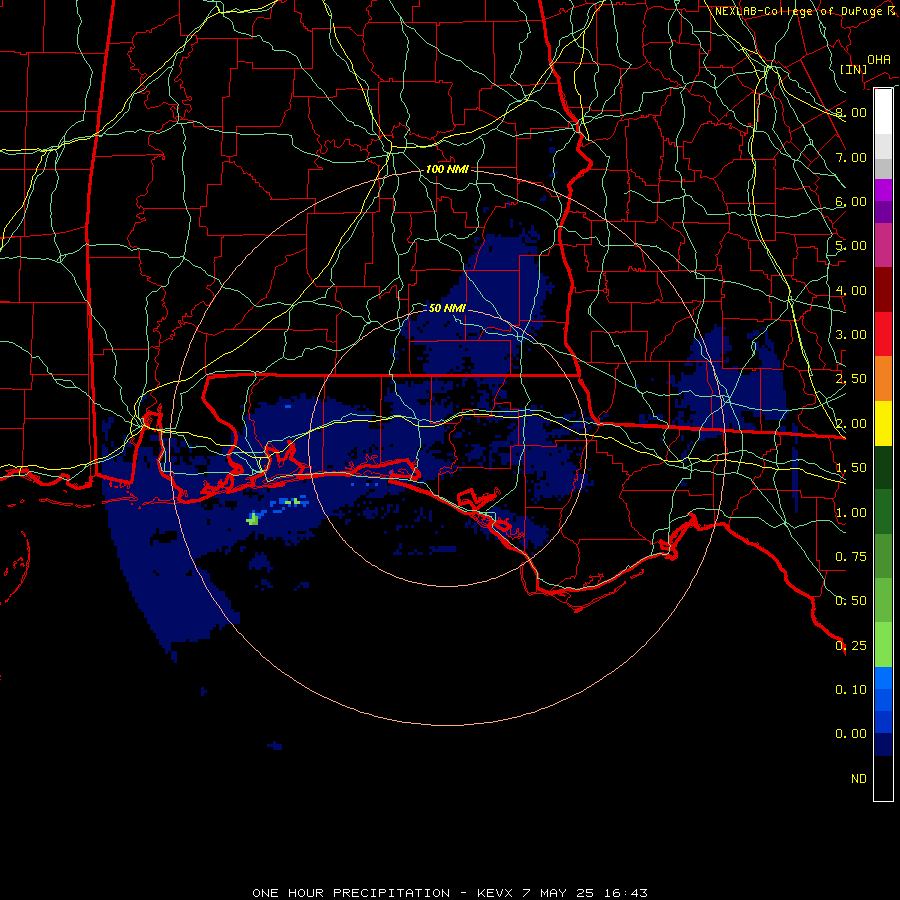Pick the orange color on the scale
Screen dimensions: 900x900
[883, 379]
